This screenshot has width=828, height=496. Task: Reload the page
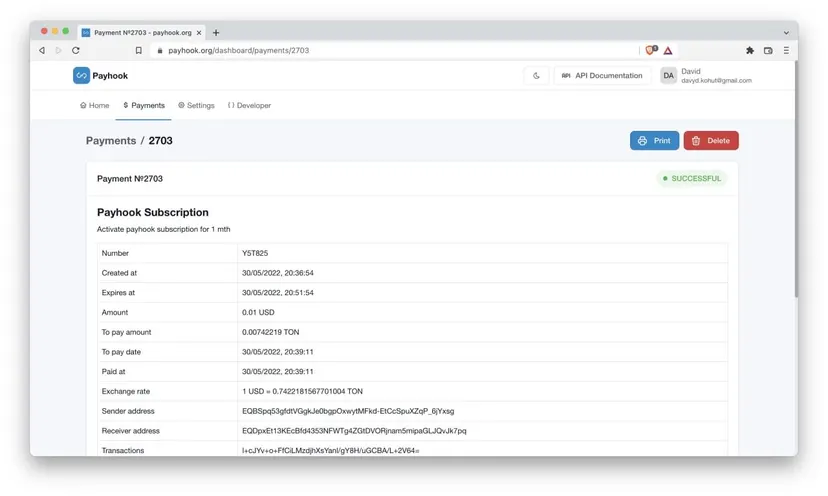pos(76,50)
